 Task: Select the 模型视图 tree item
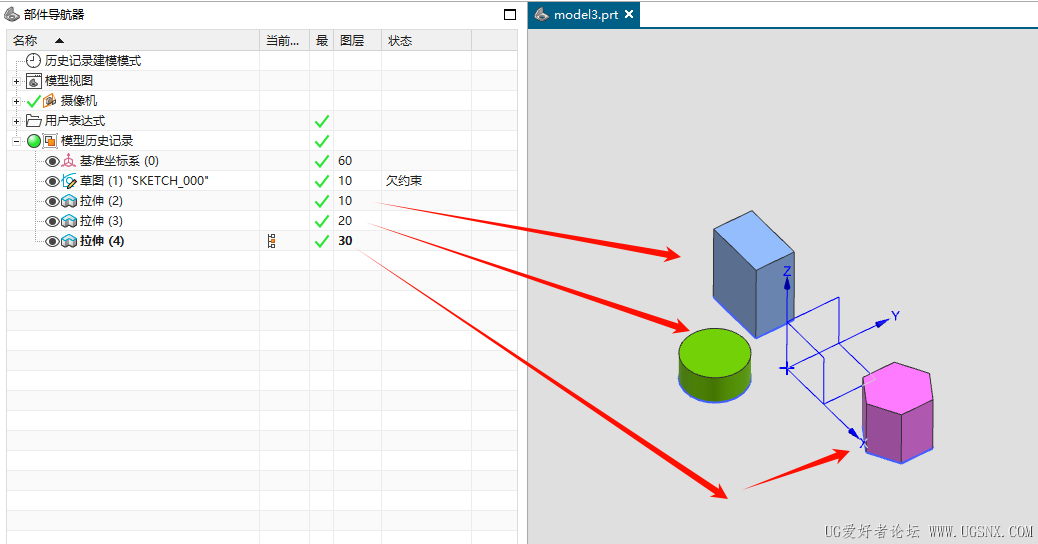pyautogui.click(x=69, y=81)
